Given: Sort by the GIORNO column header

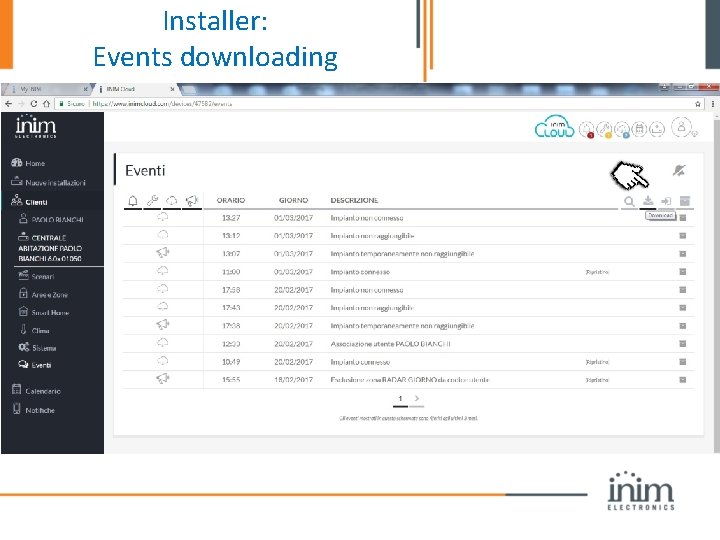Looking at the screenshot, I should pyautogui.click(x=293, y=200).
